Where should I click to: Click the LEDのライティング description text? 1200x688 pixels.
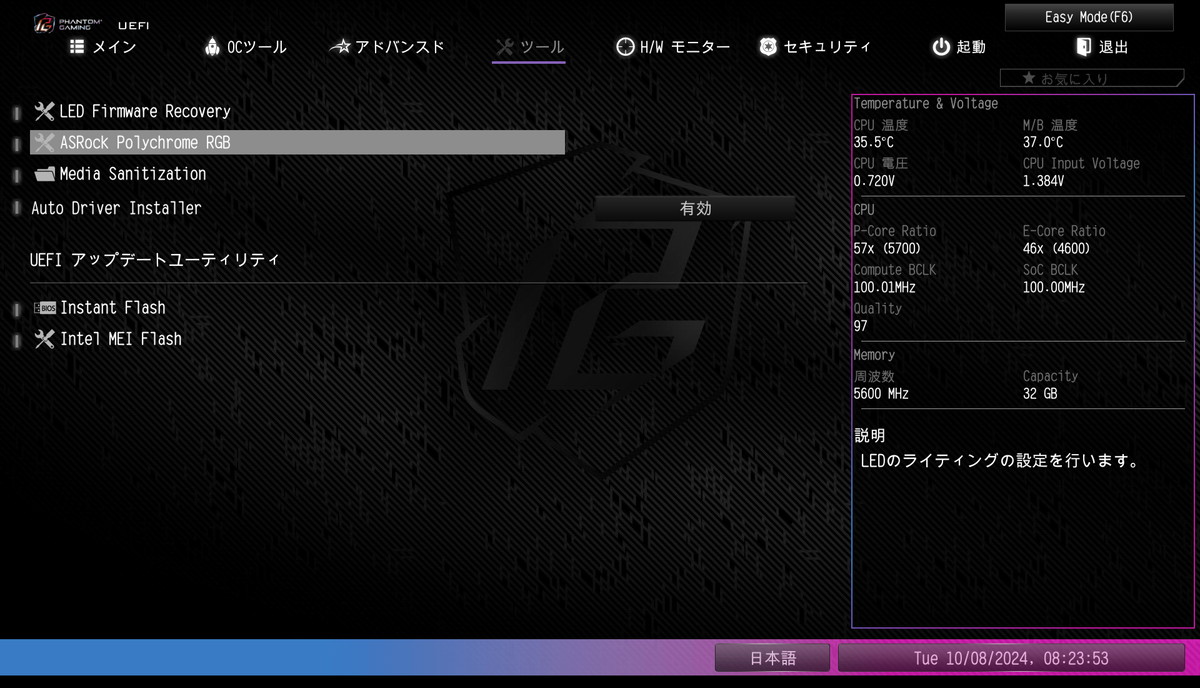click(1000, 462)
